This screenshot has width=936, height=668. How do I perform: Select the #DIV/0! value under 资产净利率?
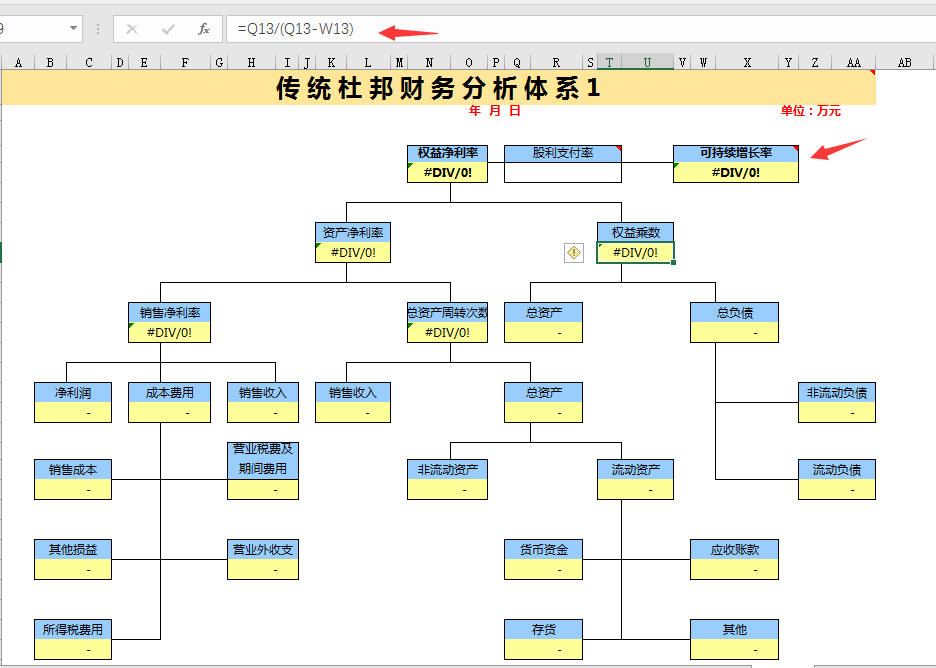pos(353,253)
